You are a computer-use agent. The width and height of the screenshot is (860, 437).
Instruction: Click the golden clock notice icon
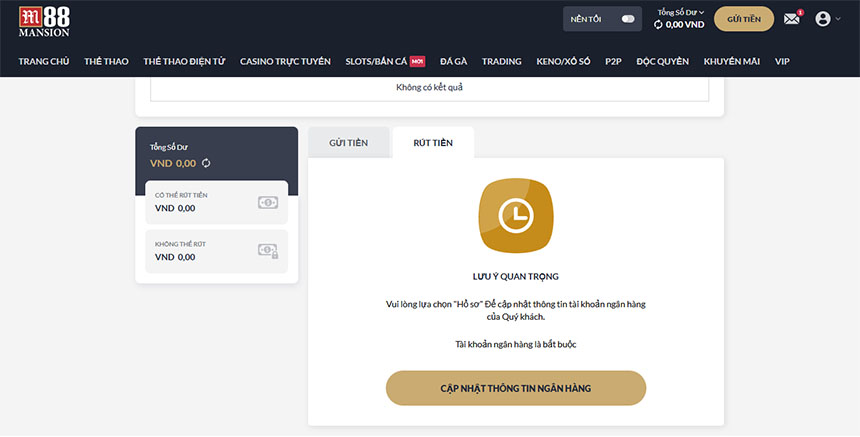point(515,216)
